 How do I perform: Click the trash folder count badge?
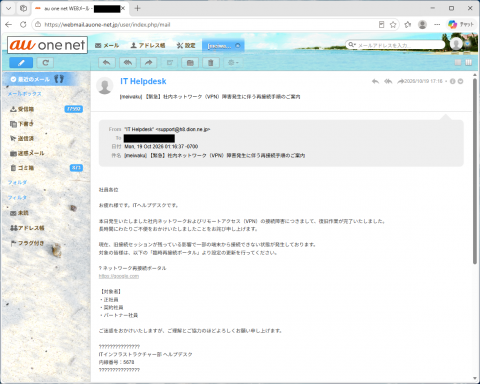point(76,168)
